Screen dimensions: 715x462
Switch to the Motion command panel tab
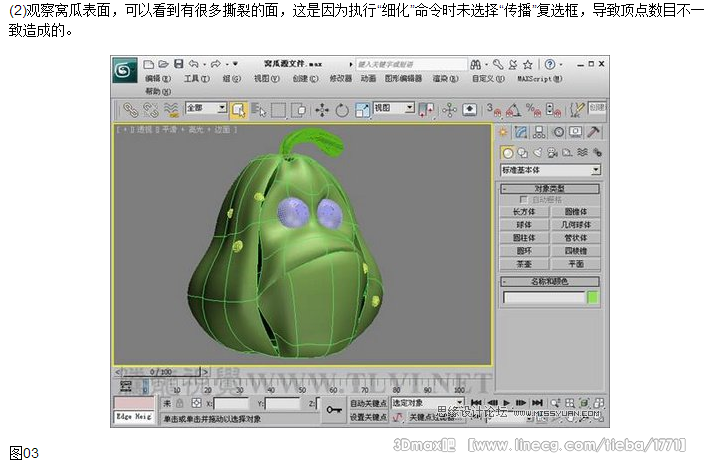(x=558, y=132)
